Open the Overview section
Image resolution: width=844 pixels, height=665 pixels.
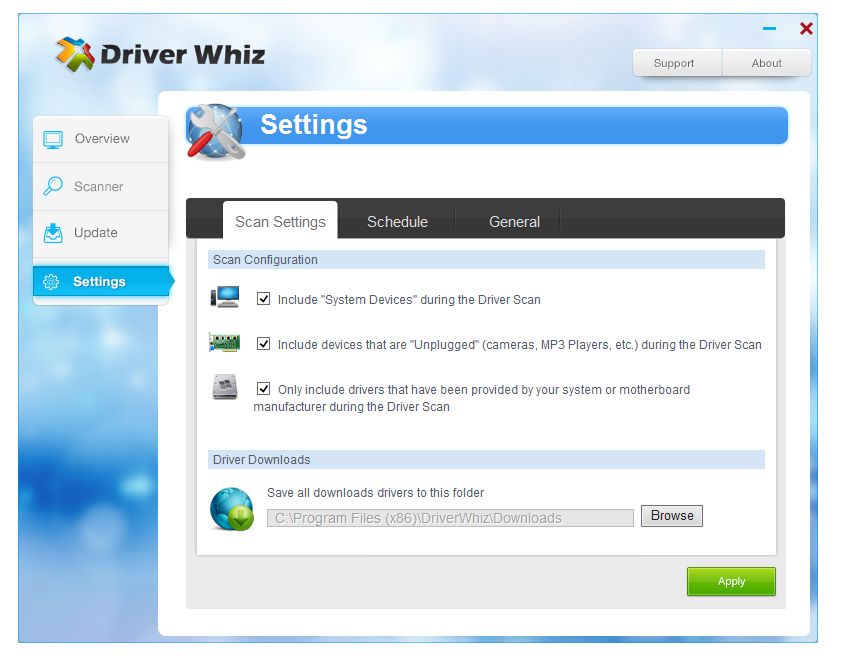coord(101,139)
